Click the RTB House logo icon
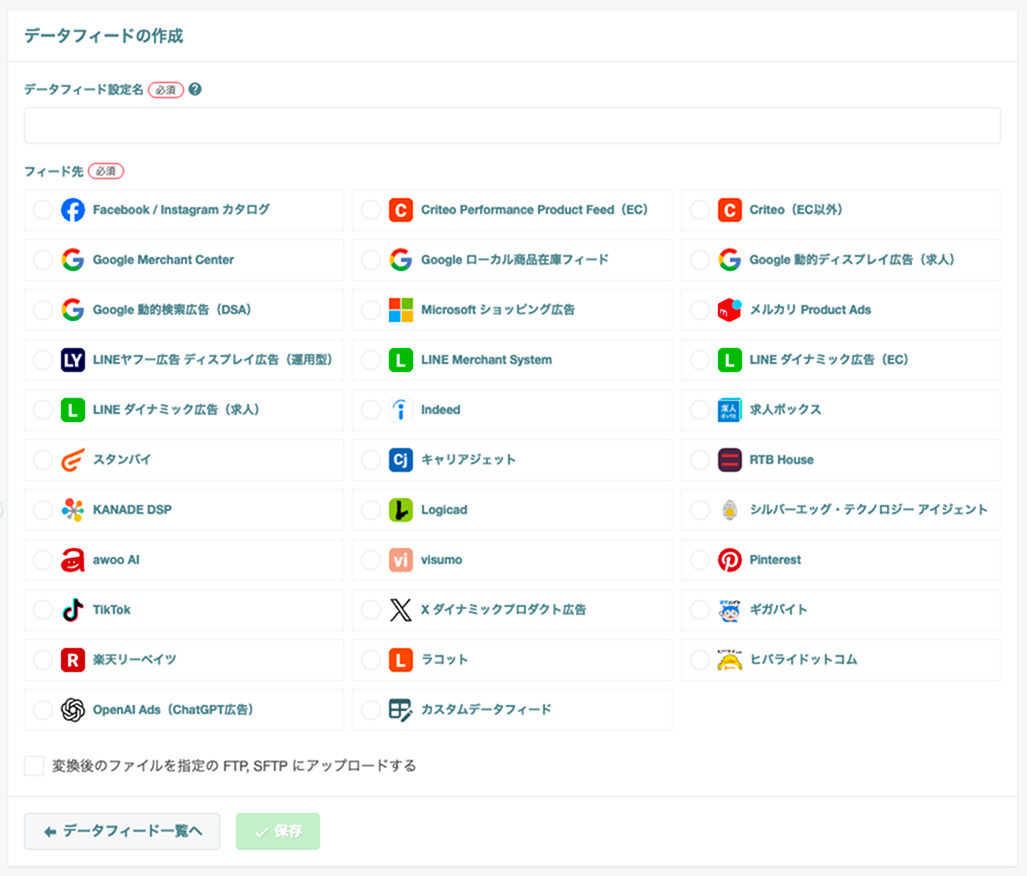Screen dimensions: 1027x876 (x=730, y=460)
